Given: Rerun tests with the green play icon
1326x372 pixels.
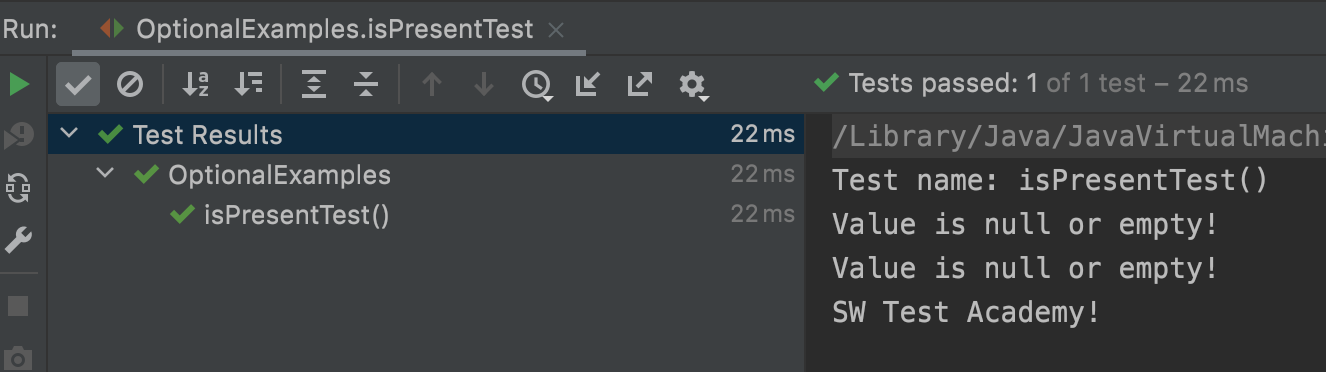Looking at the screenshot, I should [19, 85].
